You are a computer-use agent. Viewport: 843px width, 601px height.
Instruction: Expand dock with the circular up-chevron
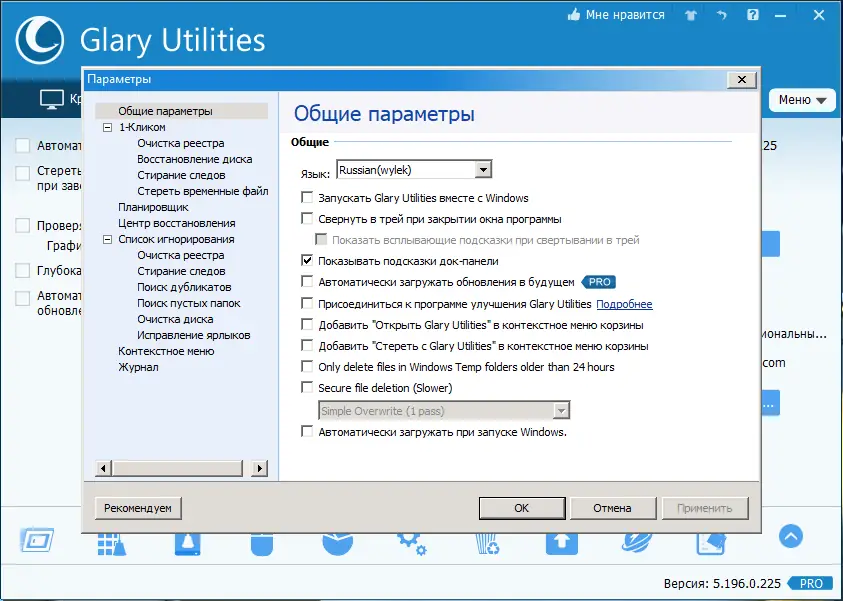791,536
